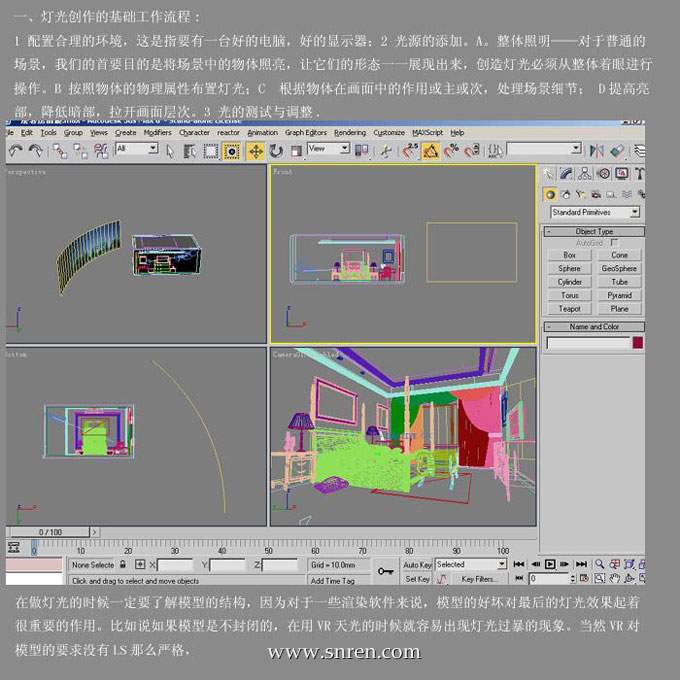Select the Lights category icon
680x680 pixels.
click(581, 195)
